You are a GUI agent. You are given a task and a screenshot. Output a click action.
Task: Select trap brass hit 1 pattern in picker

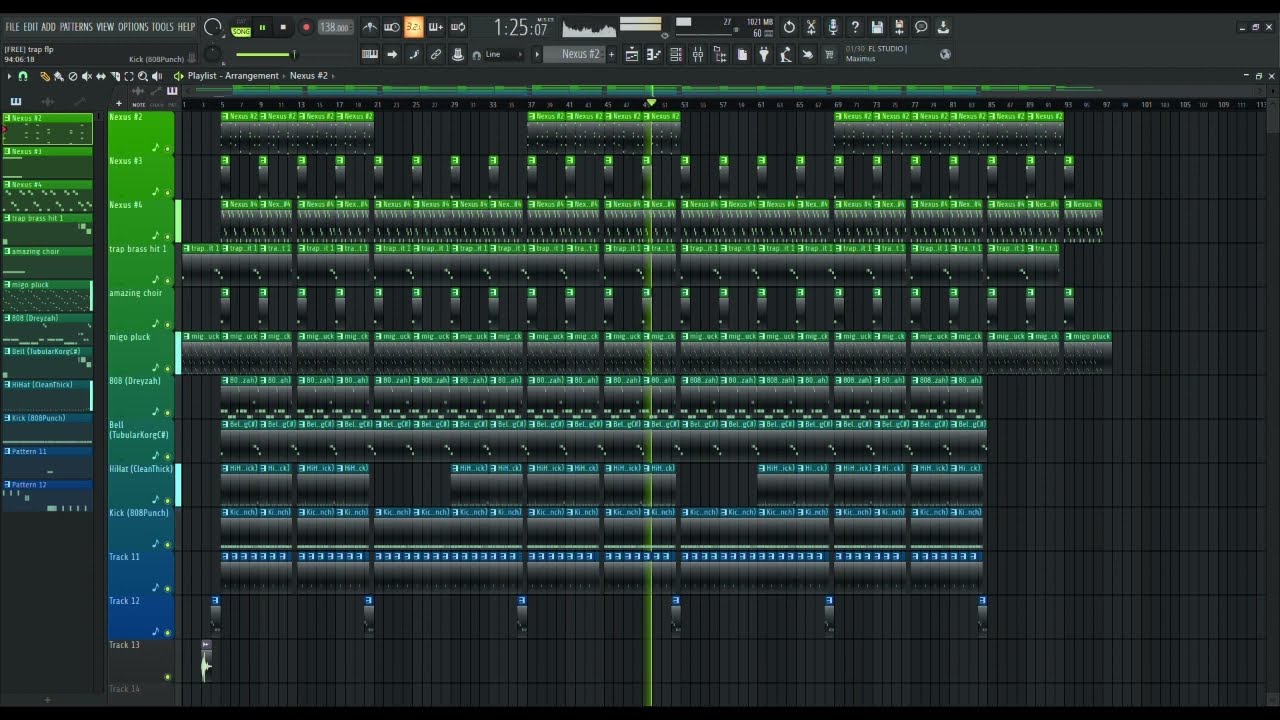tap(47, 229)
